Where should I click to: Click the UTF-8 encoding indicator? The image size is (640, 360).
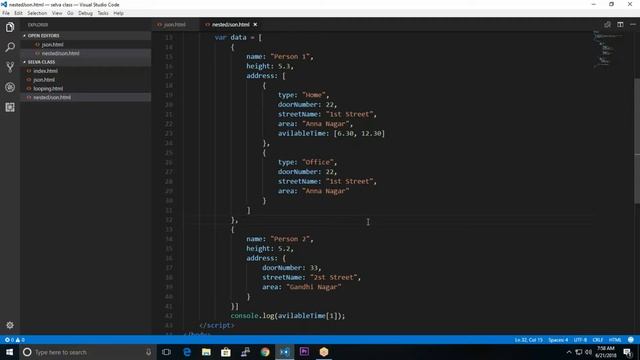click(x=580, y=340)
